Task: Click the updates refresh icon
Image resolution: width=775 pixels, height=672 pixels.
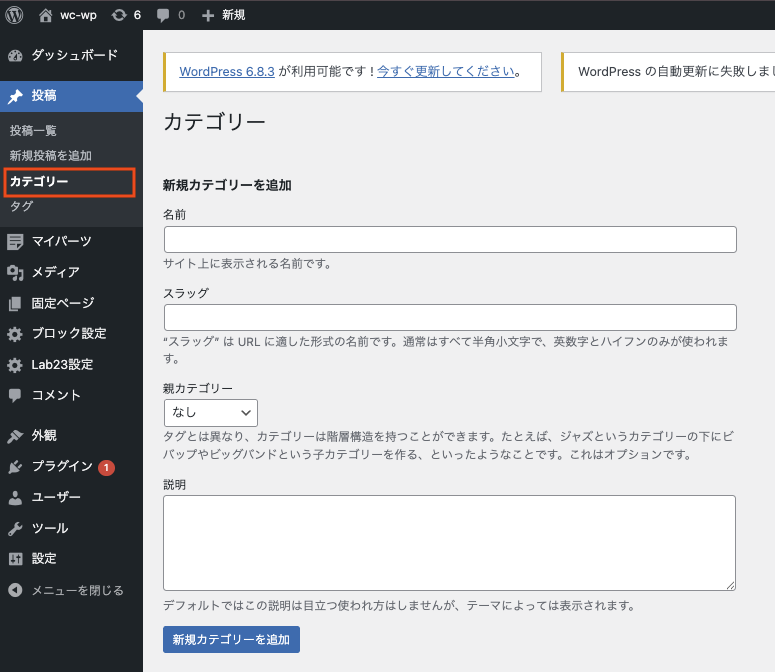Action: pyautogui.click(x=120, y=15)
